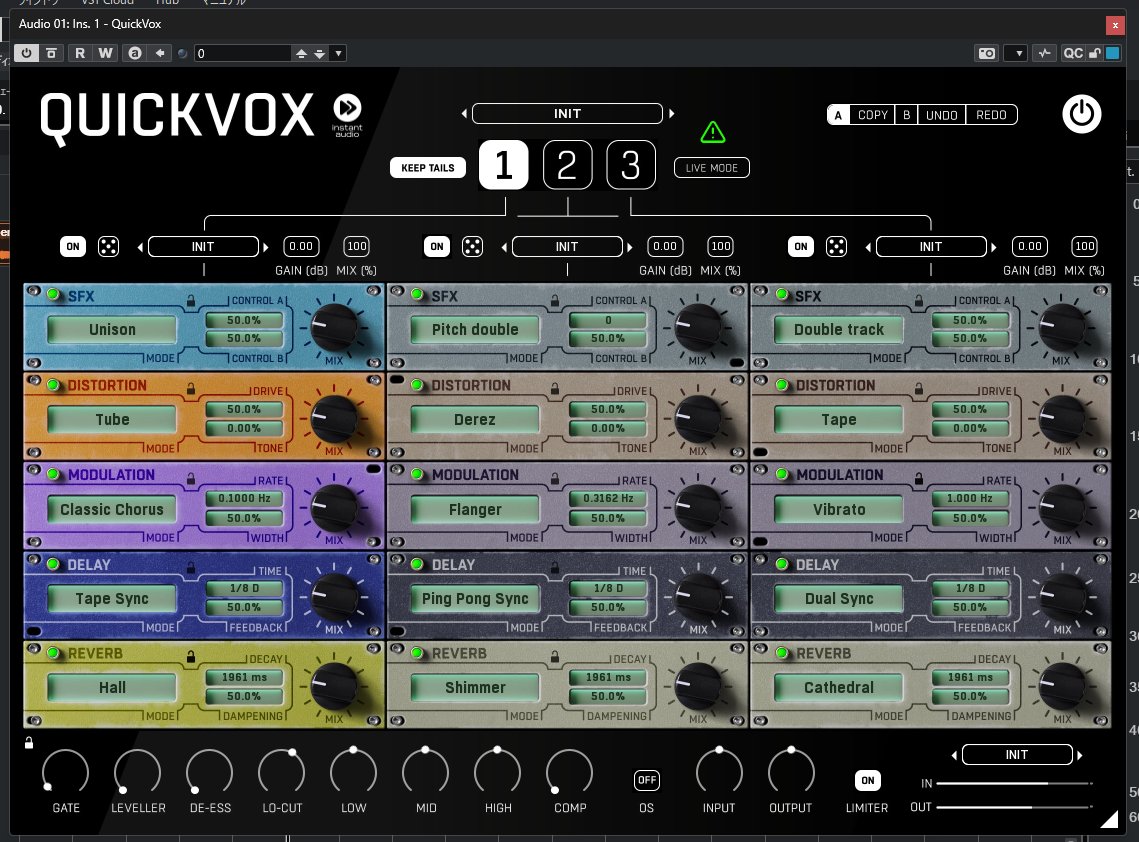The height and width of the screenshot is (842, 1139).
Task: Open the QC quick controls button
Action: point(1072,53)
